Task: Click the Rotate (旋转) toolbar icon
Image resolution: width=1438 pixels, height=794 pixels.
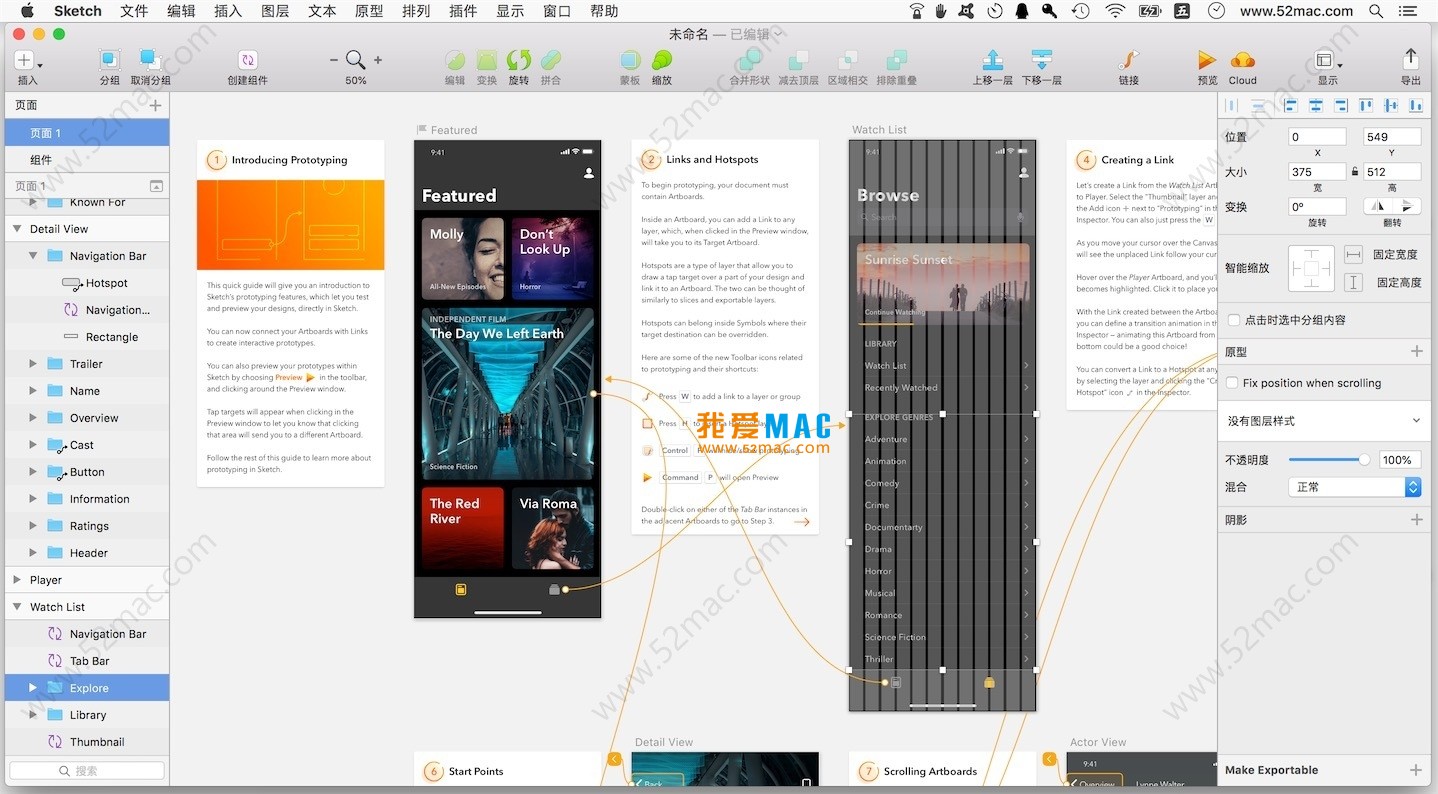Action: click(x=518, y=61)
